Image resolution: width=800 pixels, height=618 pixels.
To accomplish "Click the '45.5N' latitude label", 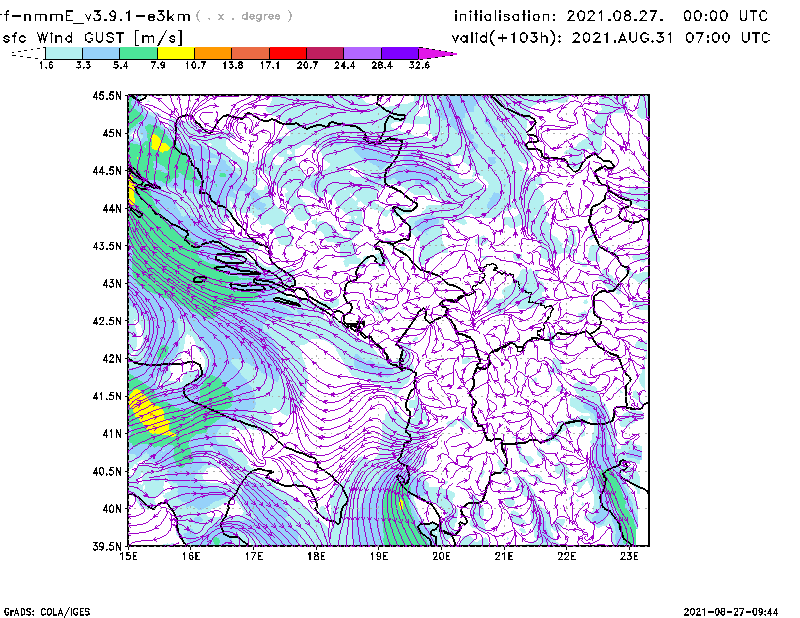I will coord(107,95).
